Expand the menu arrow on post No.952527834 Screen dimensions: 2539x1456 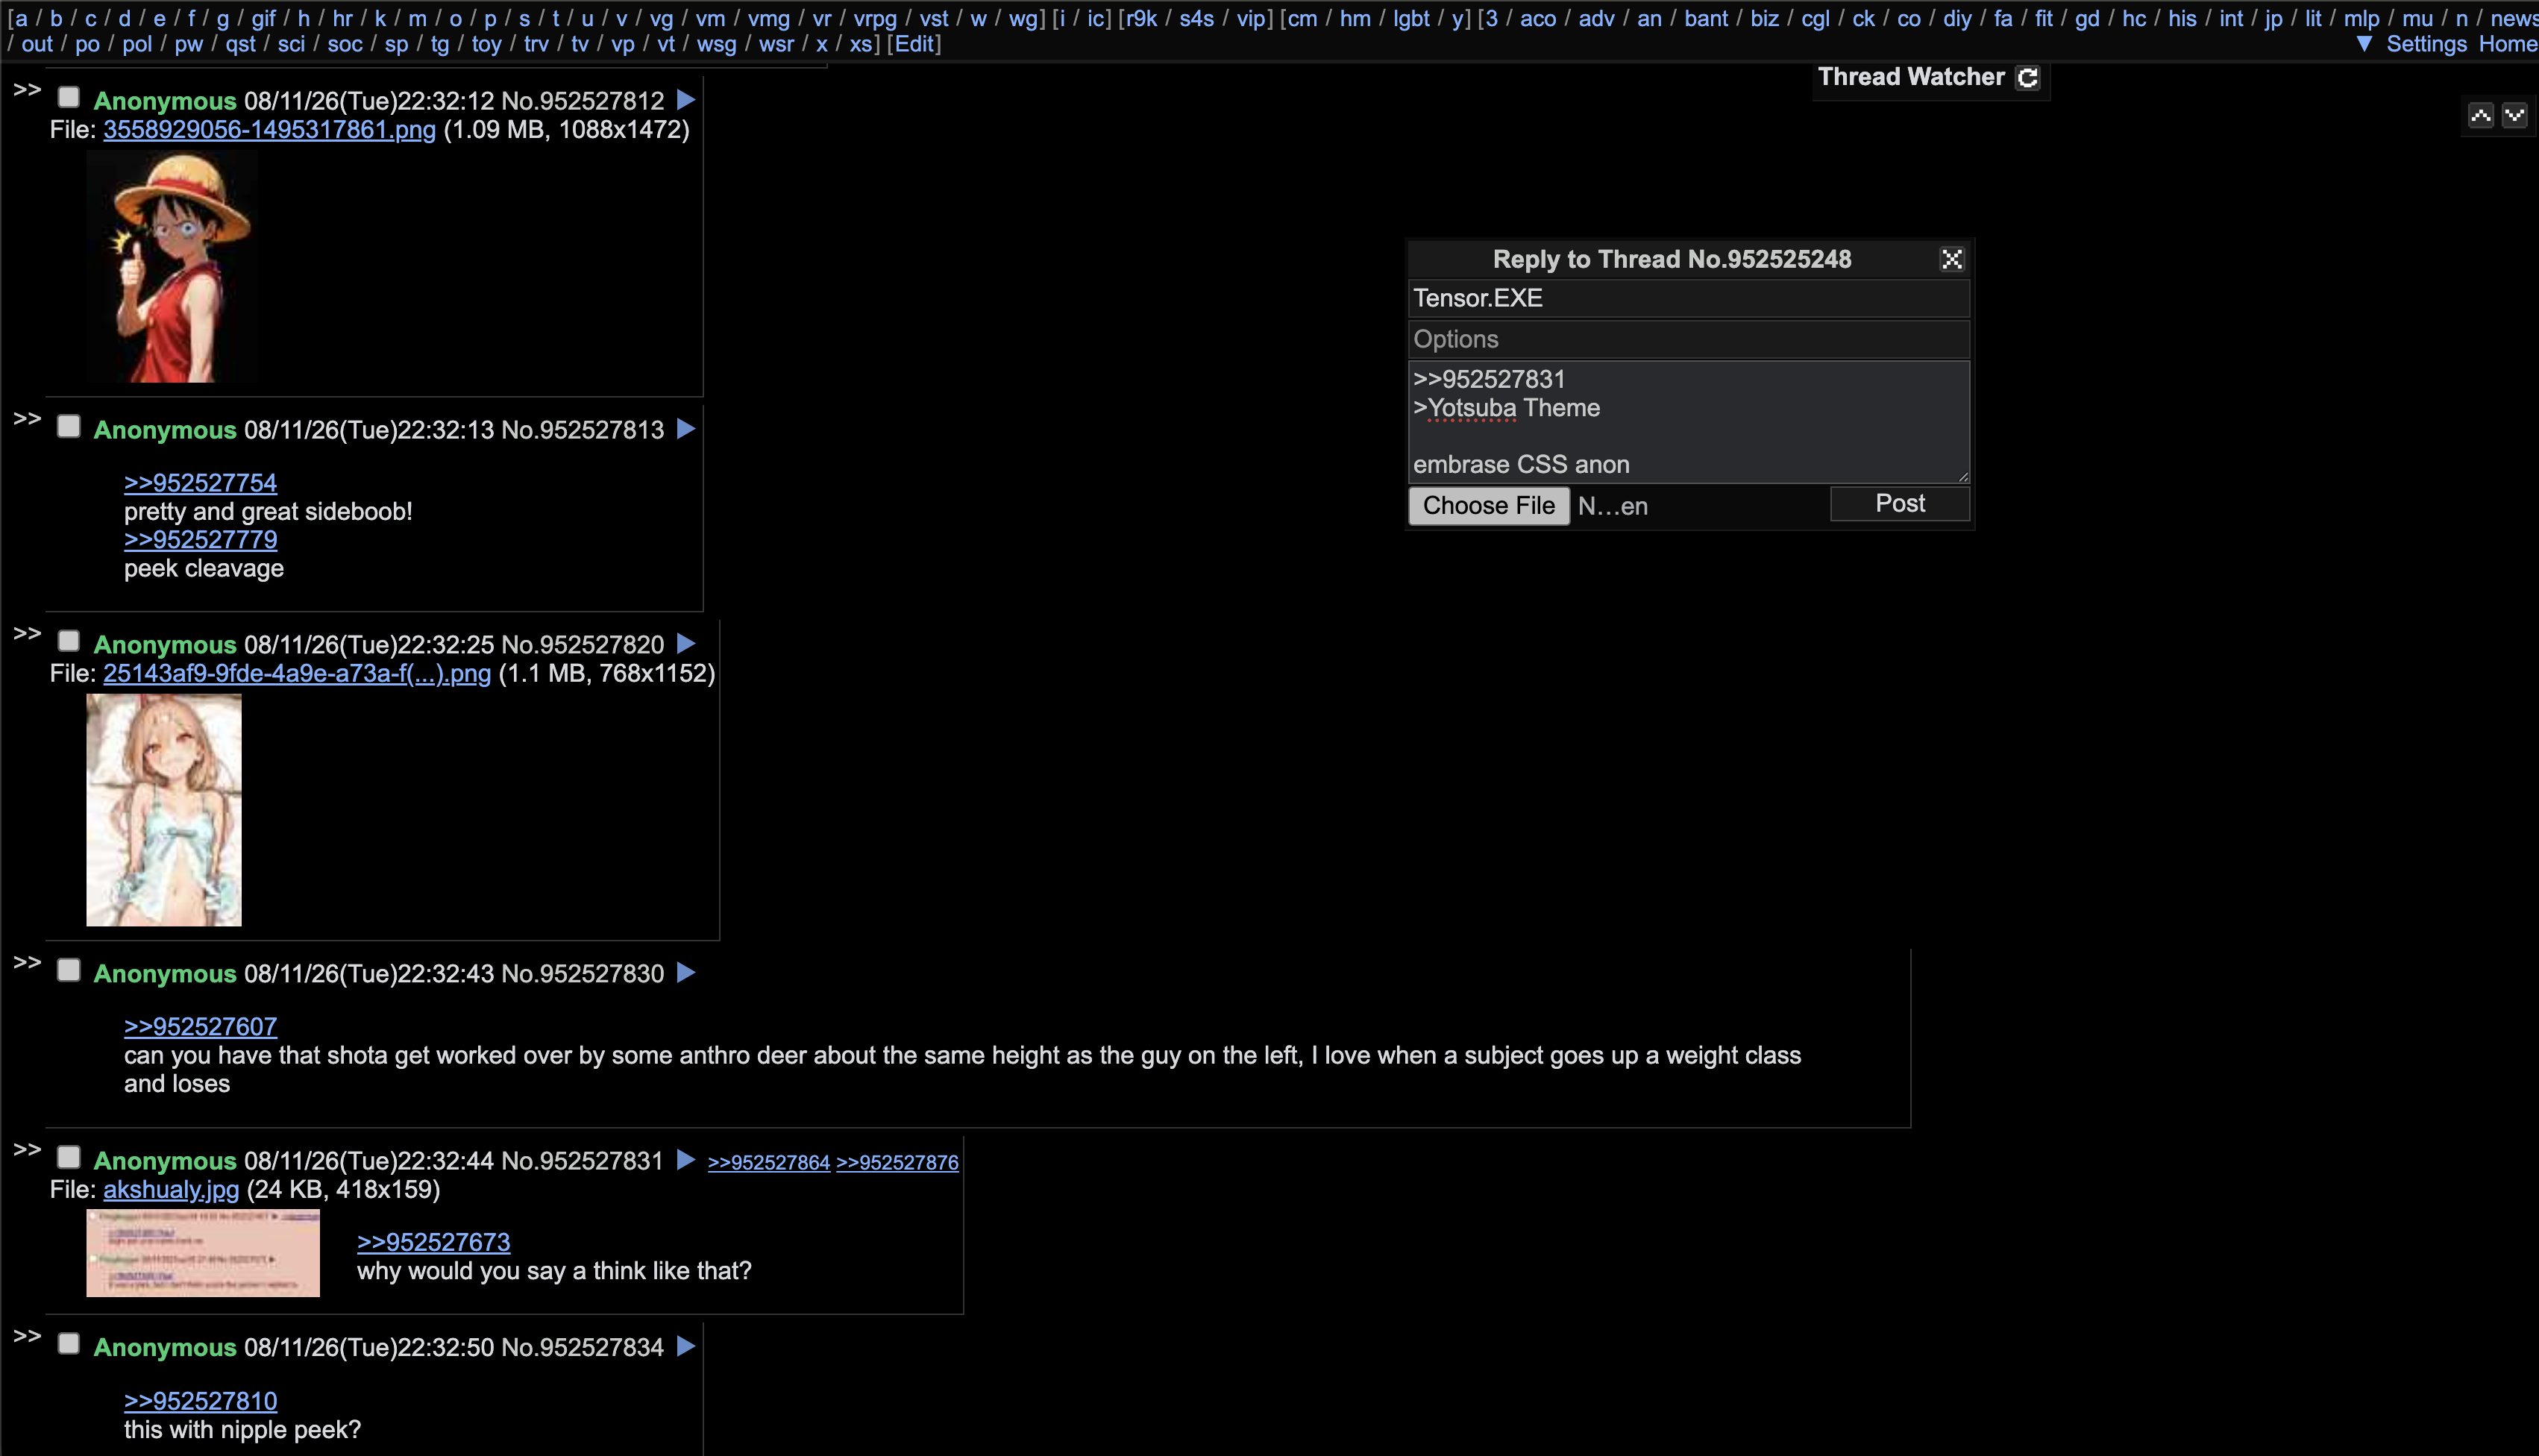(686, 1347)
